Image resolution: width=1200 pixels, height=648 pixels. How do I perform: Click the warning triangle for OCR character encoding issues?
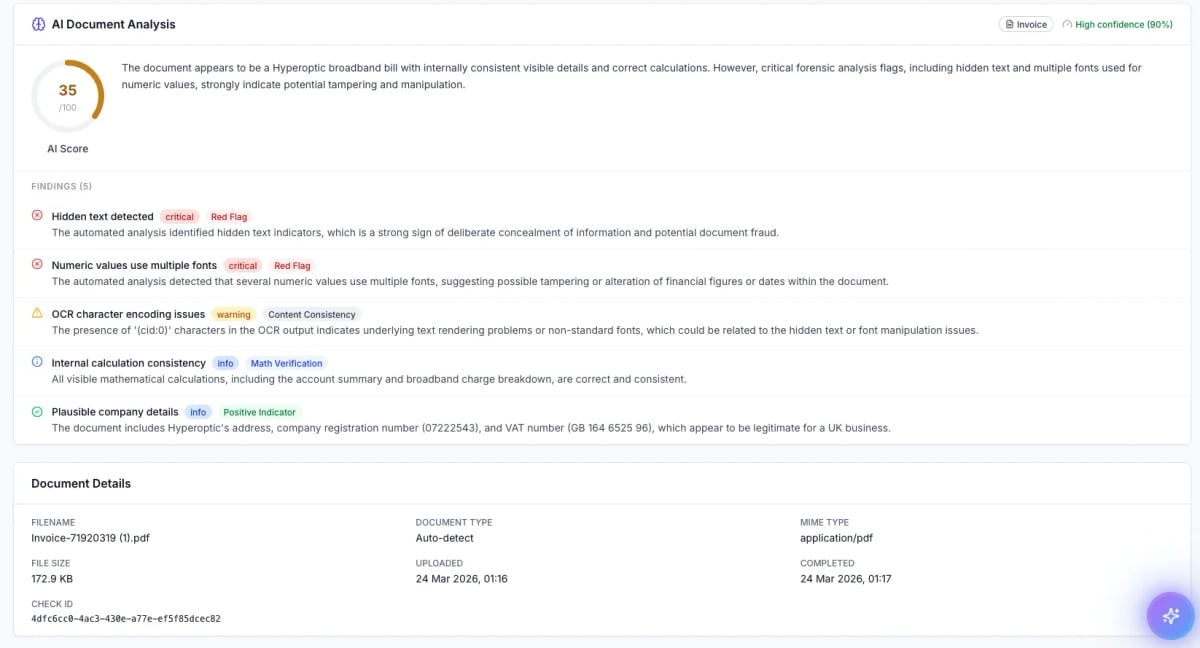coord(37,314)
